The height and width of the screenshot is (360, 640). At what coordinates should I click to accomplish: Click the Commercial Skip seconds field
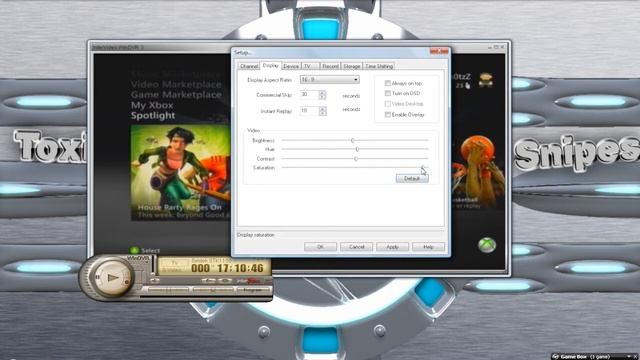pos(309,95)
